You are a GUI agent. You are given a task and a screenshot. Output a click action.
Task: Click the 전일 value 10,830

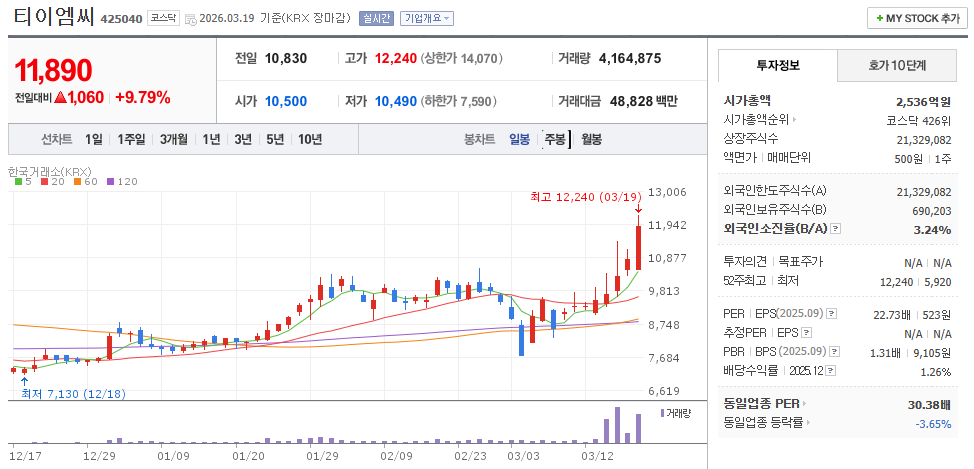pyautogui.click(x=286, y=59)
